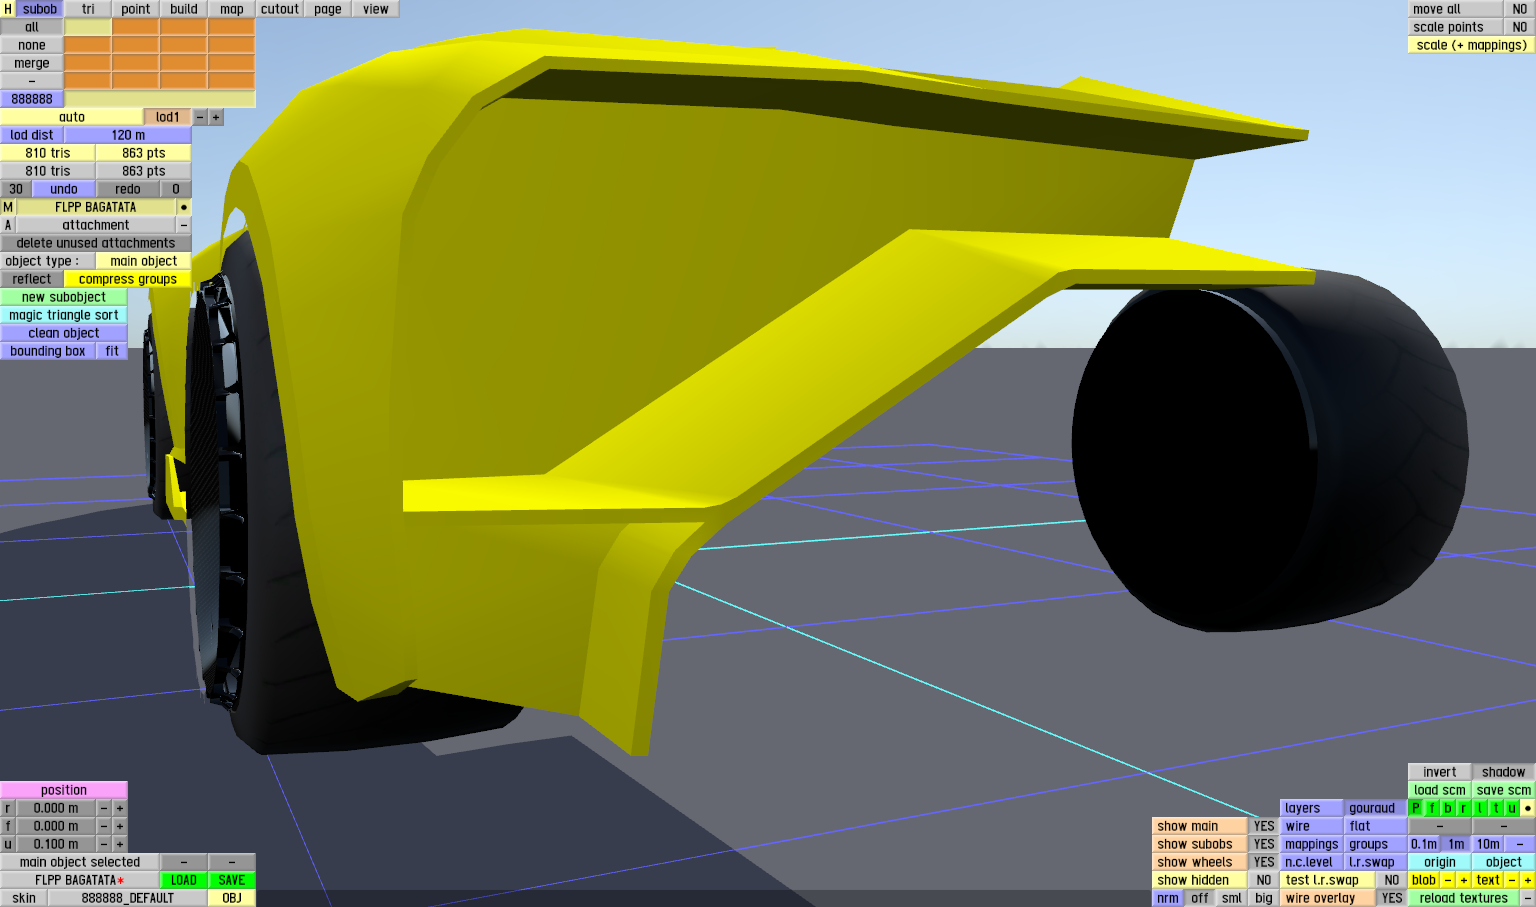
Task: Click the 0.100 m u position value
Action: coord(56,844)
